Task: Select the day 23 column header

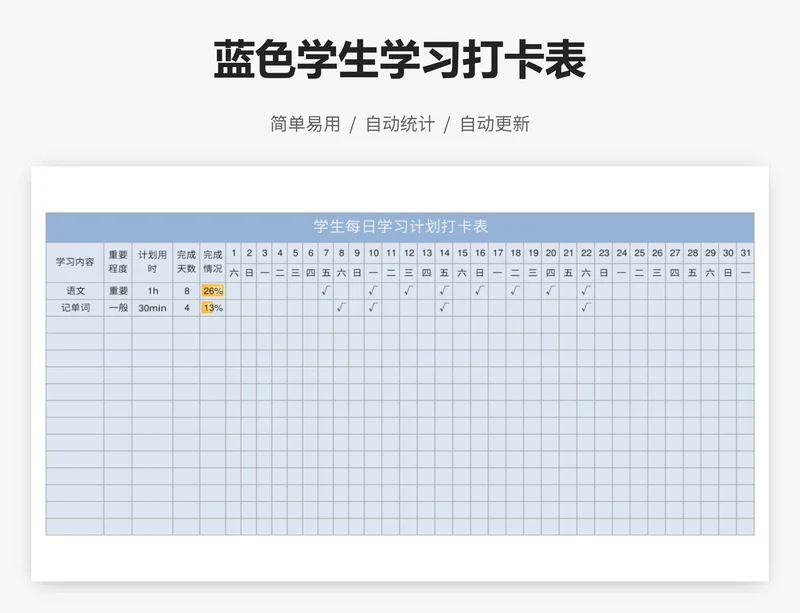Action: [604, 253]
